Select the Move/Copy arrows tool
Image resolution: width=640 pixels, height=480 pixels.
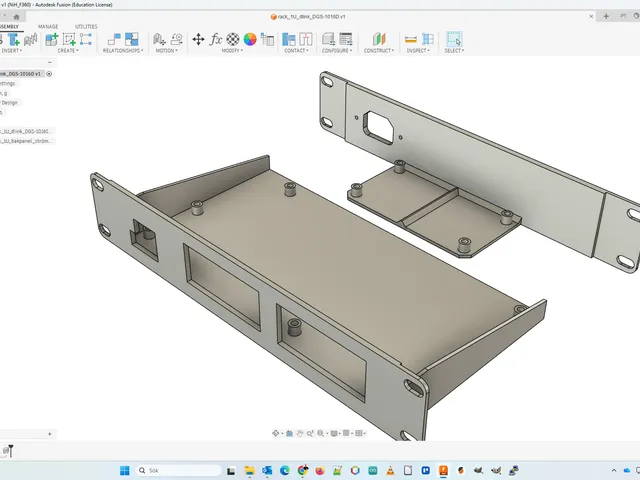[198, 40]
